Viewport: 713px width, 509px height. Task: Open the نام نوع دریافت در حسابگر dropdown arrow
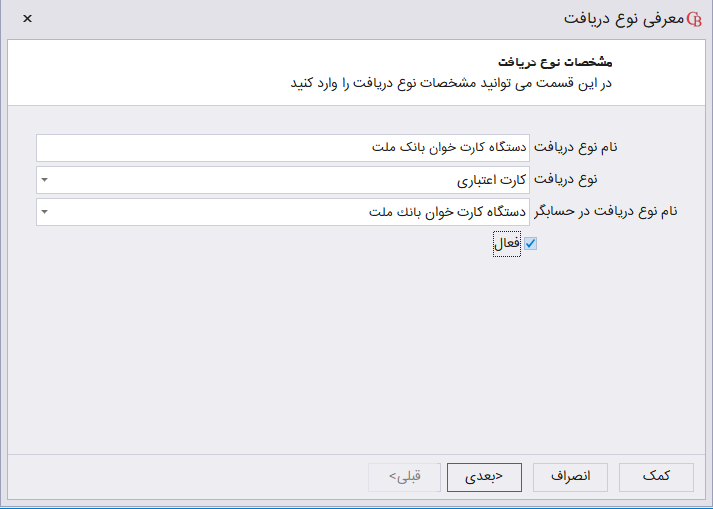(x=45, y=212)
